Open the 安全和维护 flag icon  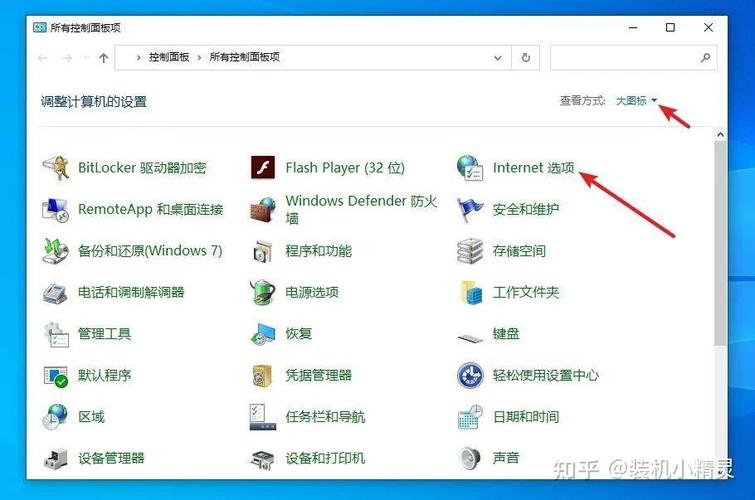tap(470, 210)
